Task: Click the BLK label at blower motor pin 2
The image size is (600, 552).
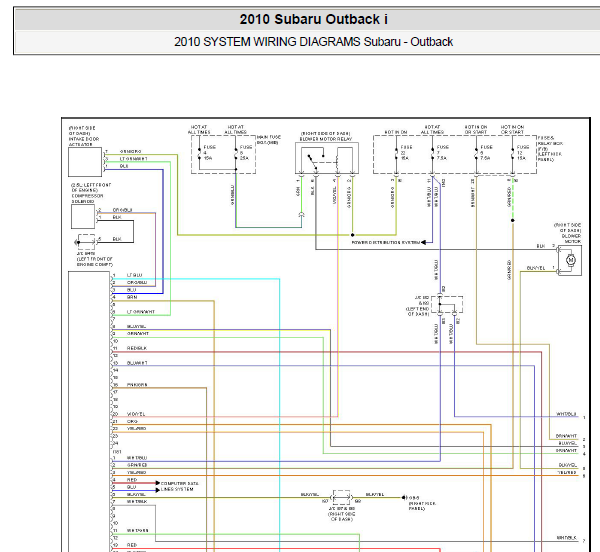Action: coord(541,246)
